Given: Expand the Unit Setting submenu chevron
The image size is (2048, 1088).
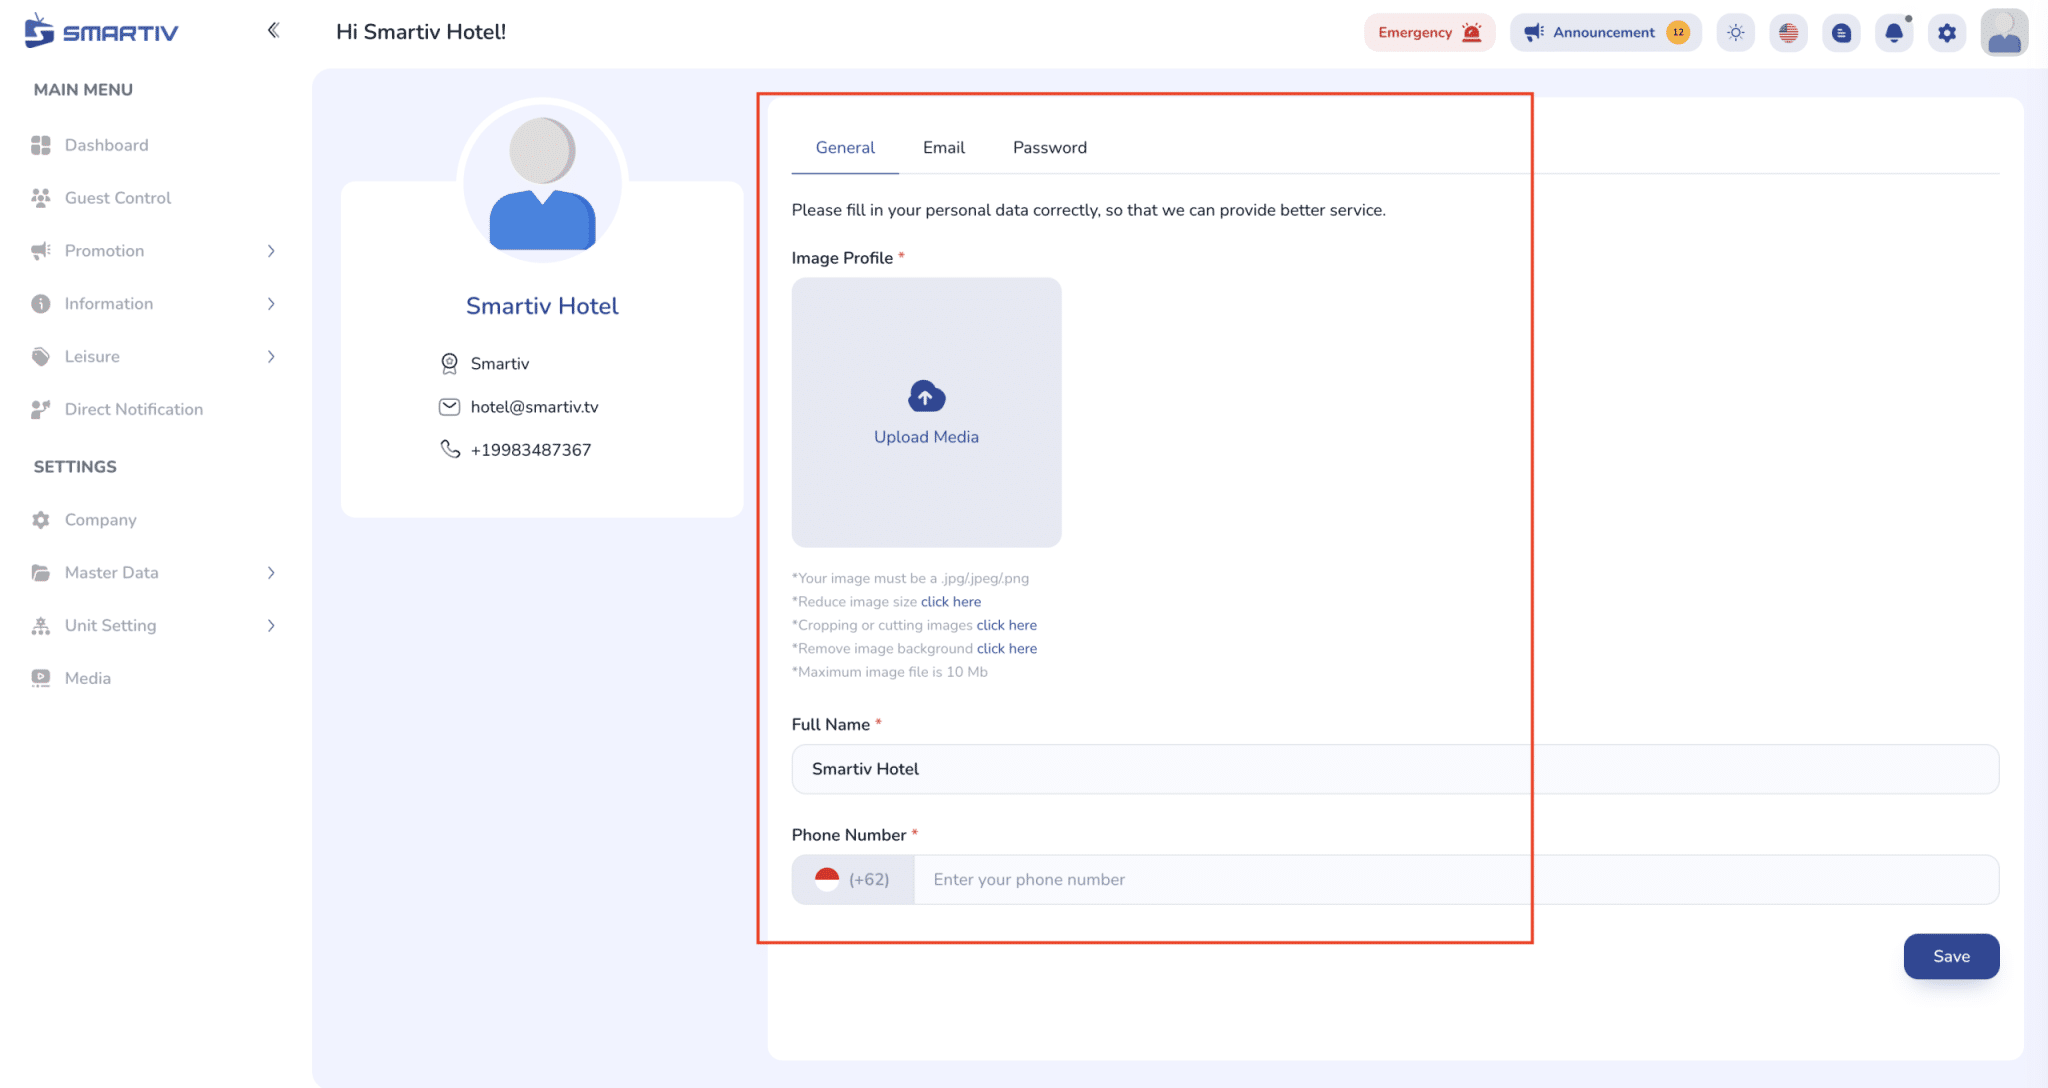Looking at the screenshot, I should tap(271, 626).
